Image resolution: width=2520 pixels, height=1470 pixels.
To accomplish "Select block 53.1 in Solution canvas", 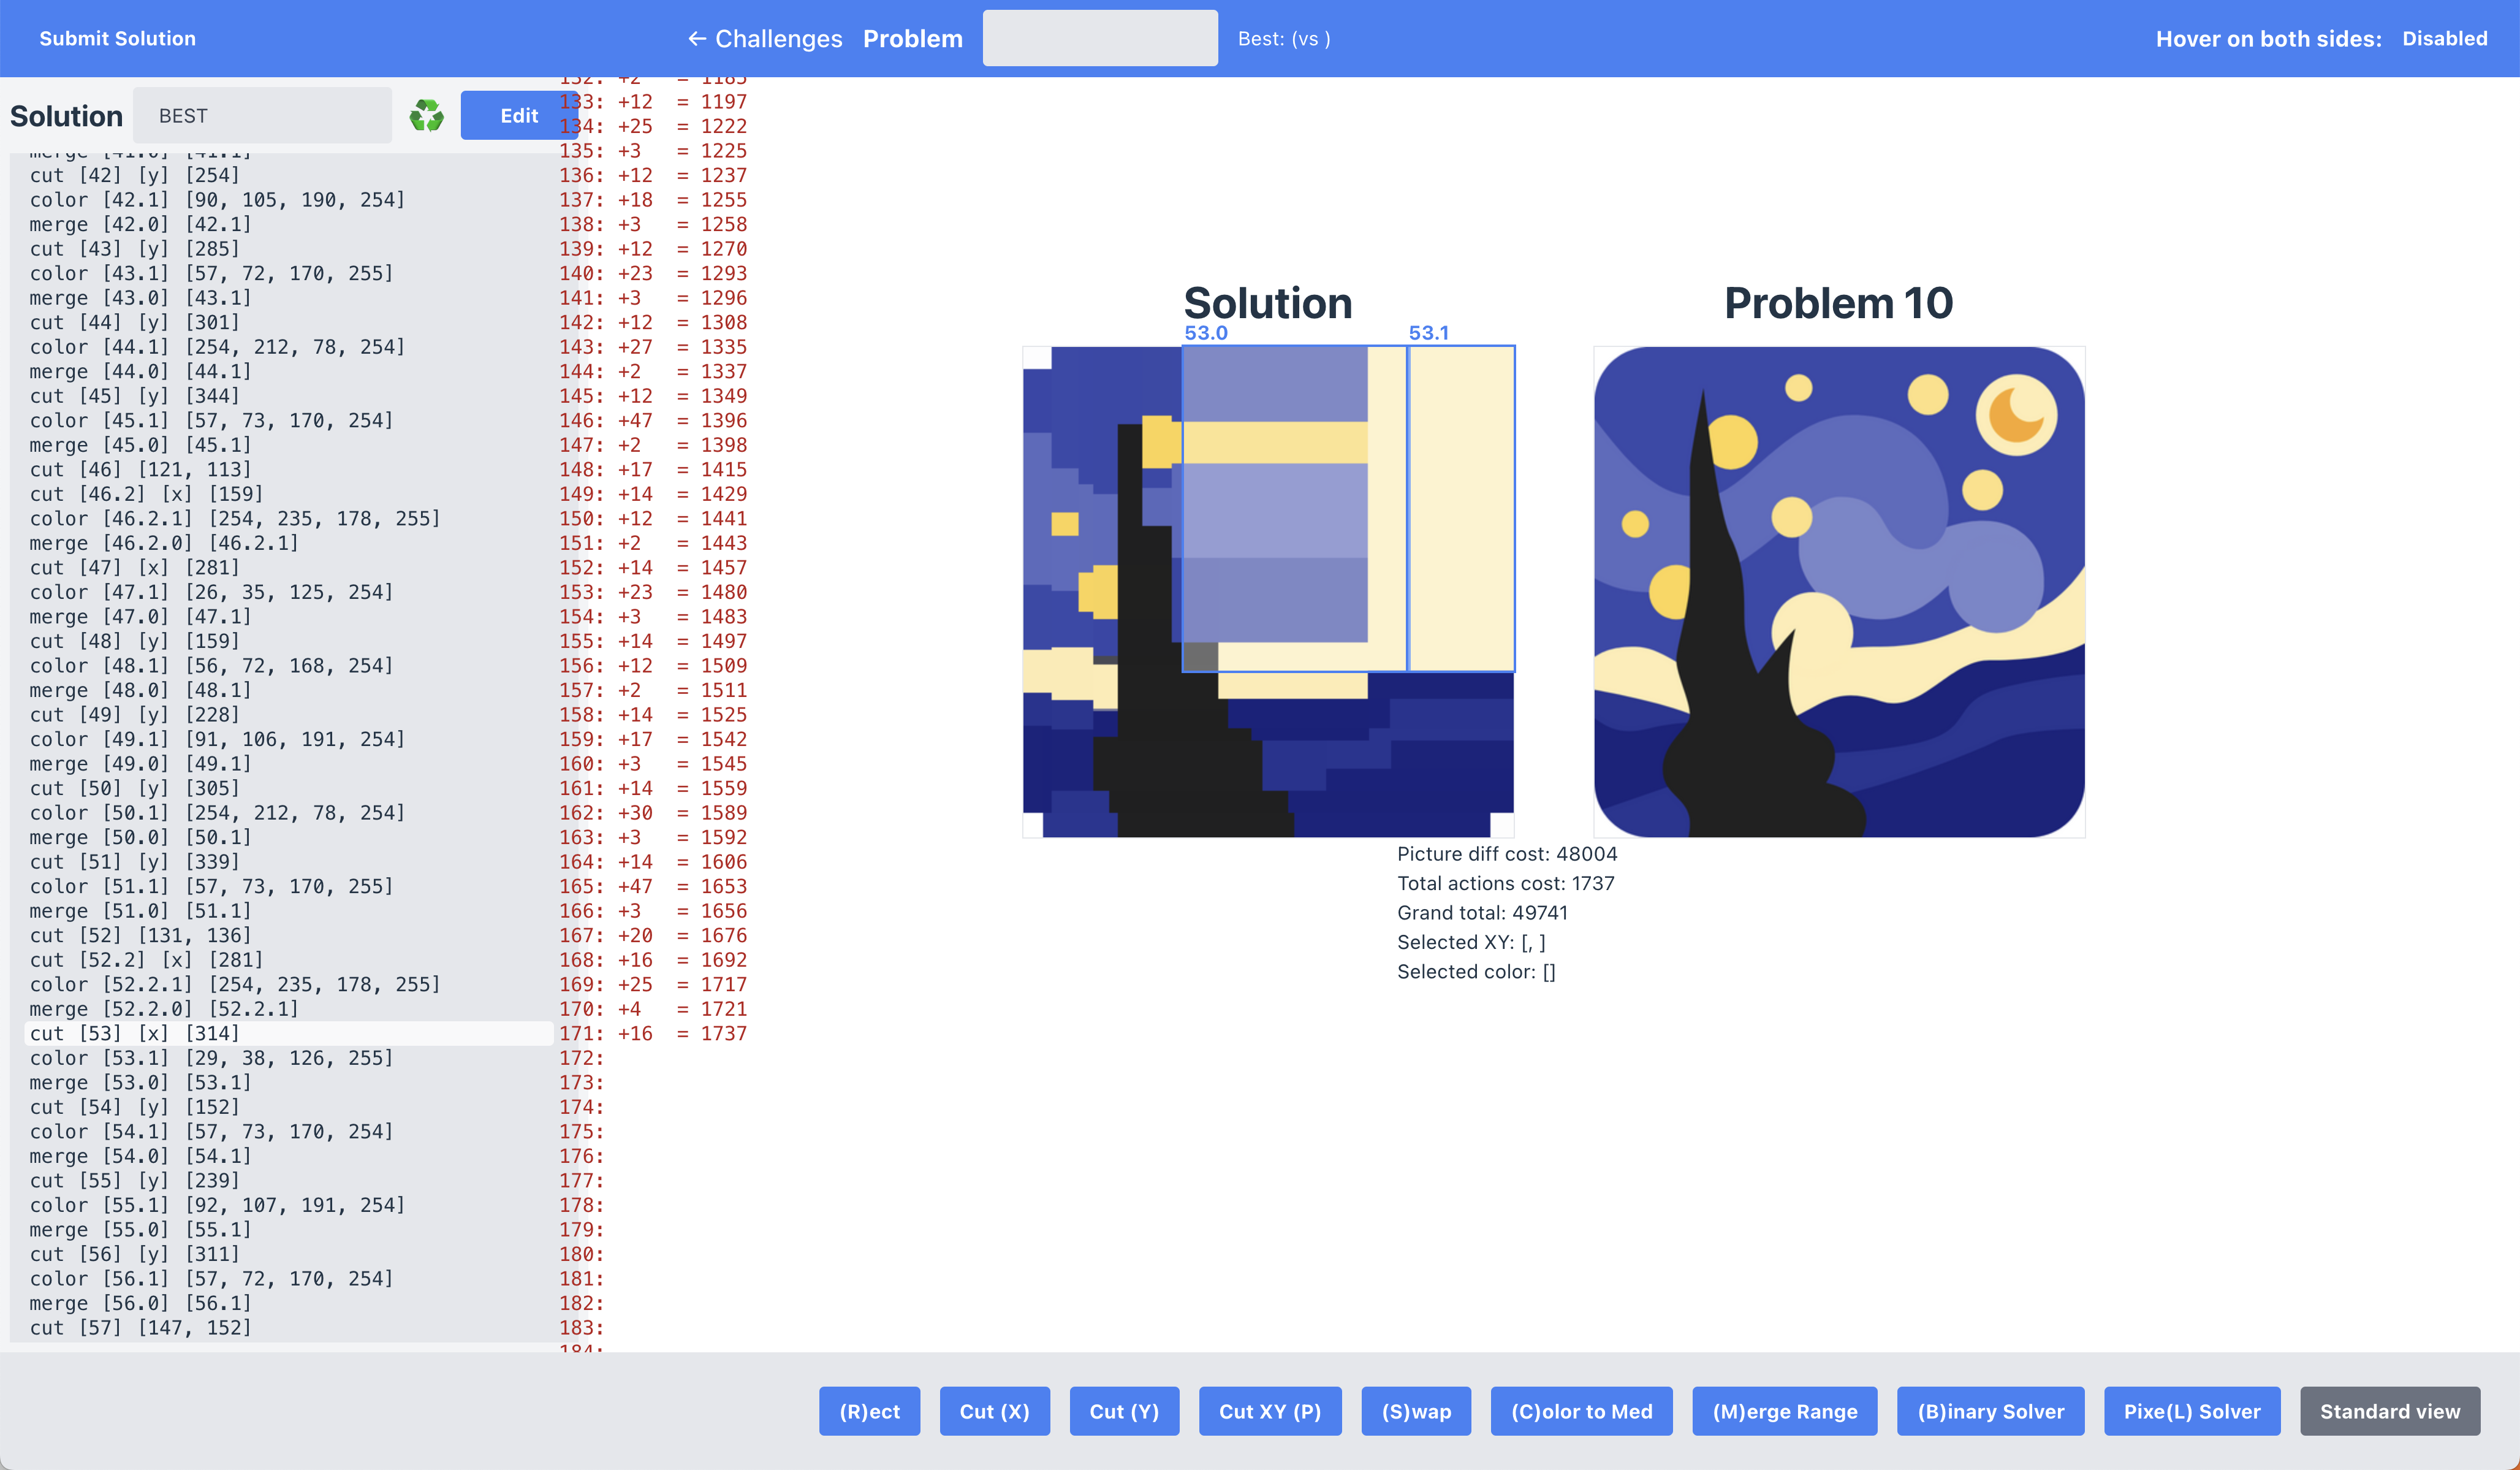I will click(x=1461, y=508).
